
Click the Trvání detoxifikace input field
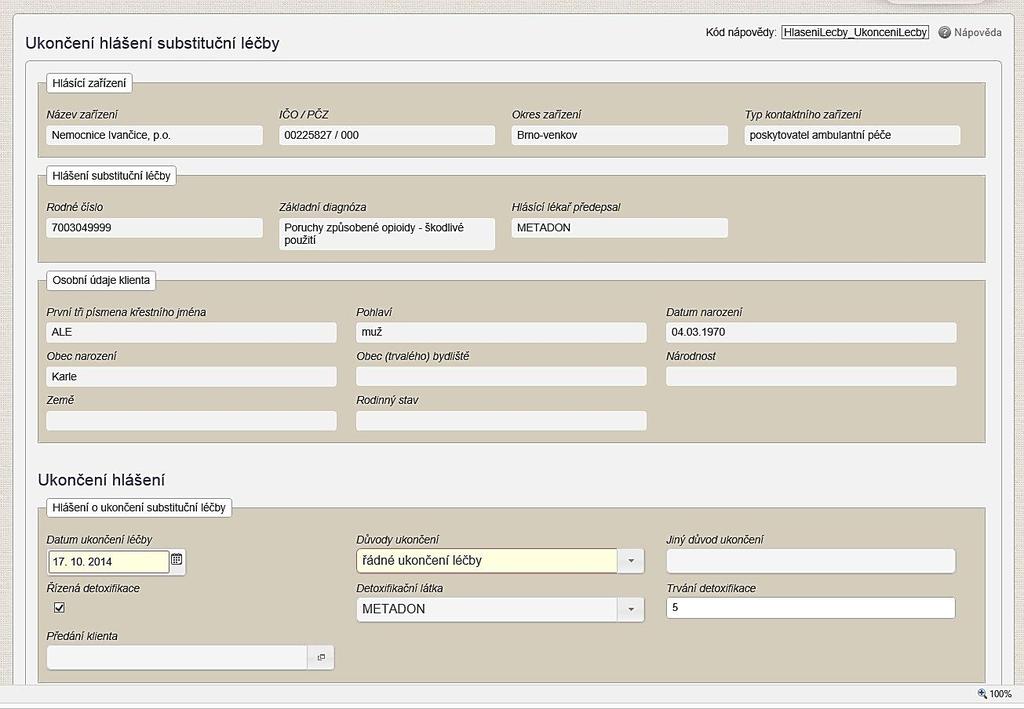coord(810,608)
